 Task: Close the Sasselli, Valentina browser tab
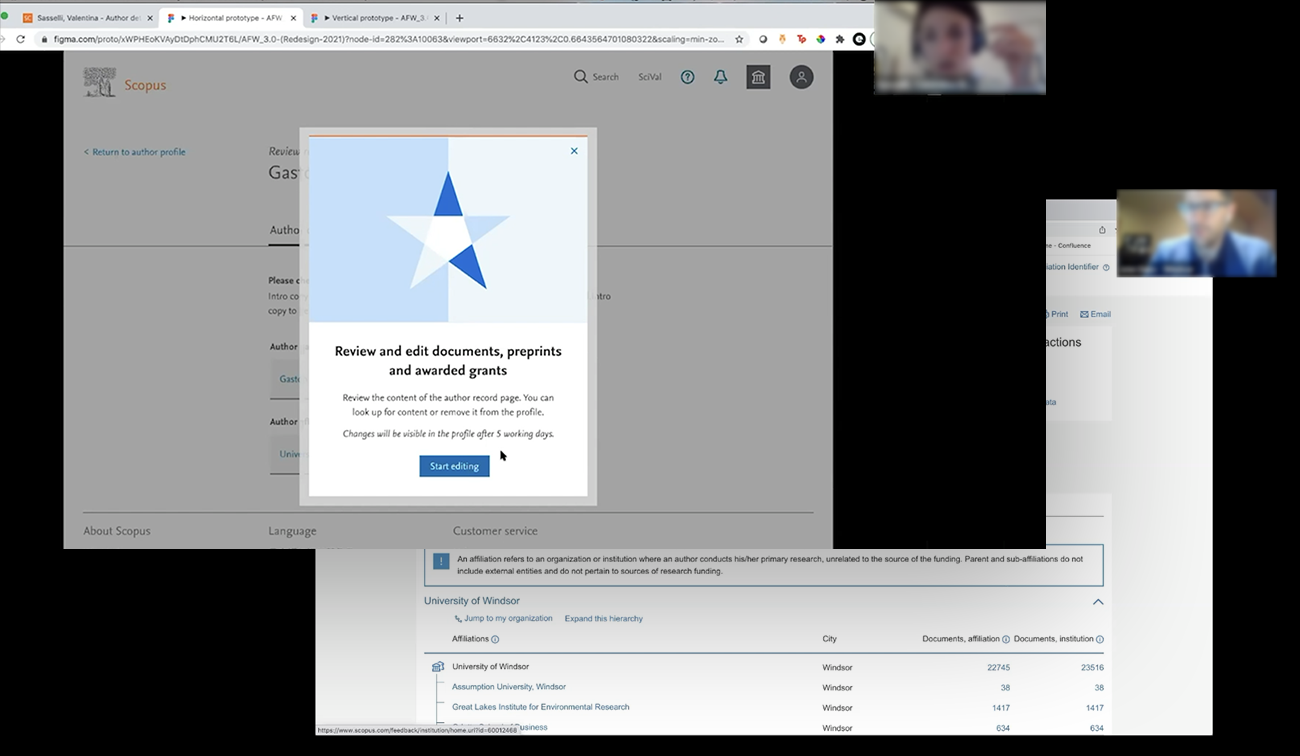[x=150, y=18]
